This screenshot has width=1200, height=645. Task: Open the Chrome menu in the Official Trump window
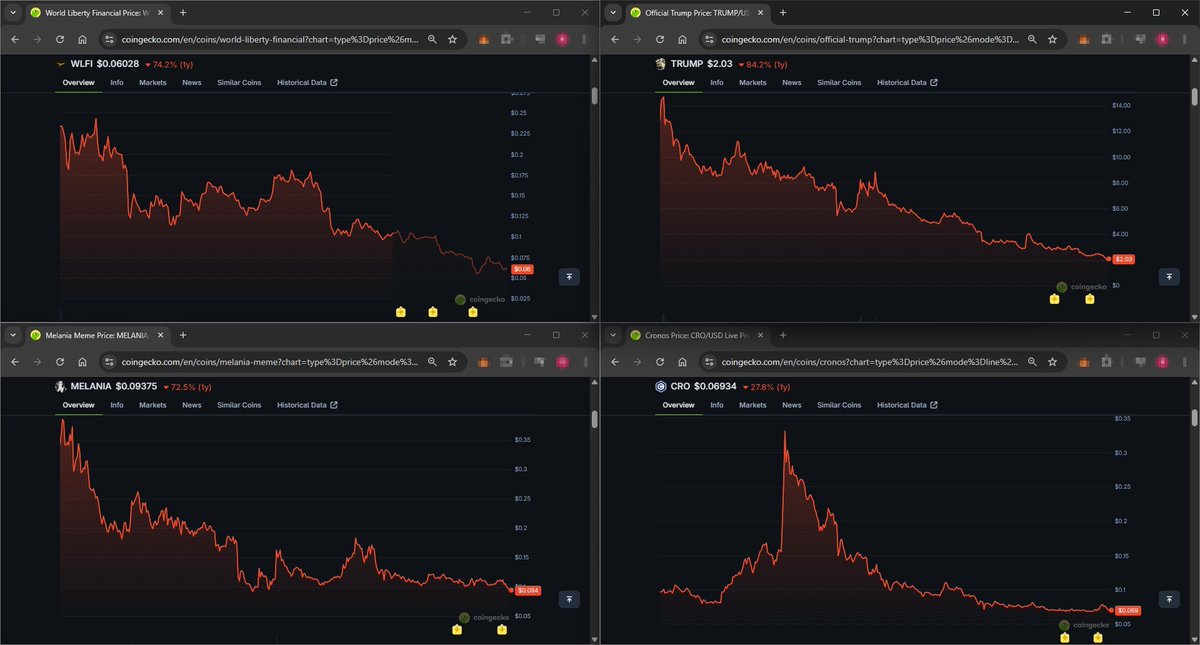click(x=1184, y=39)
